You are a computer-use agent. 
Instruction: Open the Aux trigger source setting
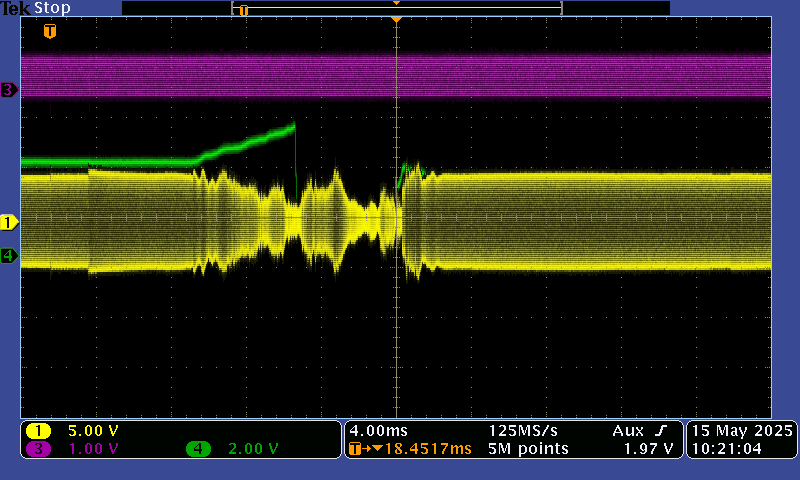629,430
